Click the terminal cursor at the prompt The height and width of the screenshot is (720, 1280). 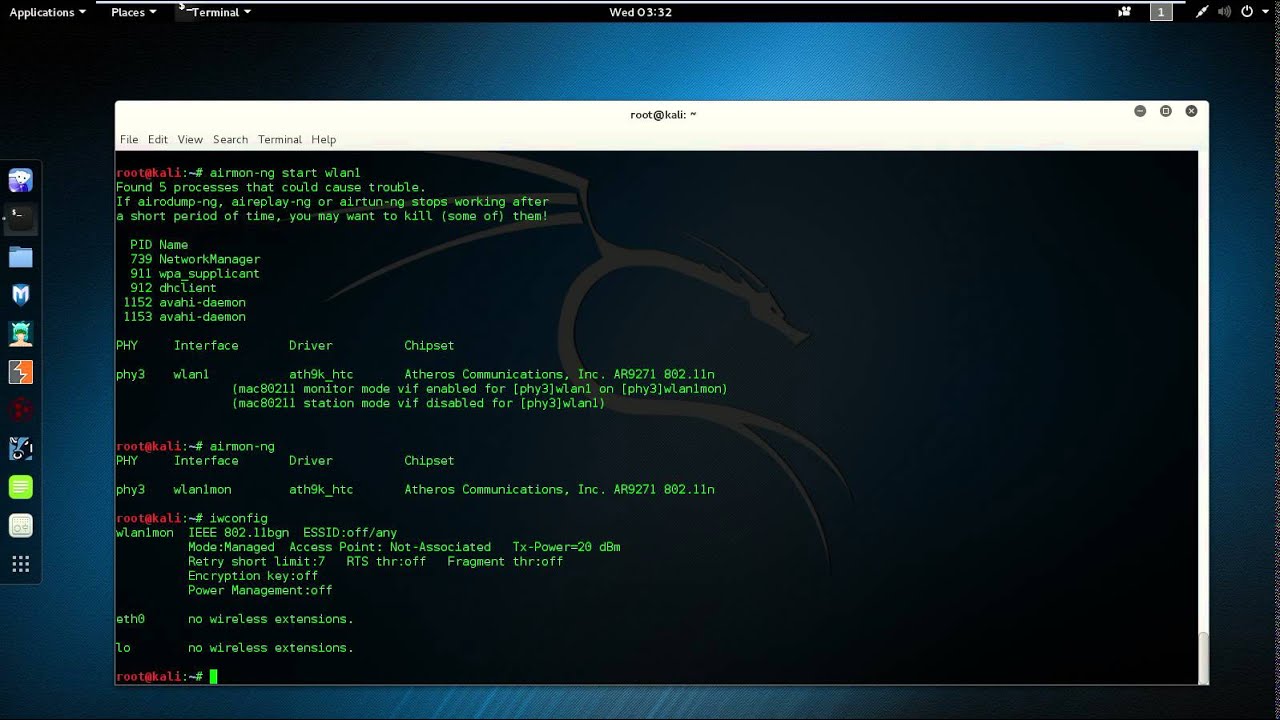(213, 677)
